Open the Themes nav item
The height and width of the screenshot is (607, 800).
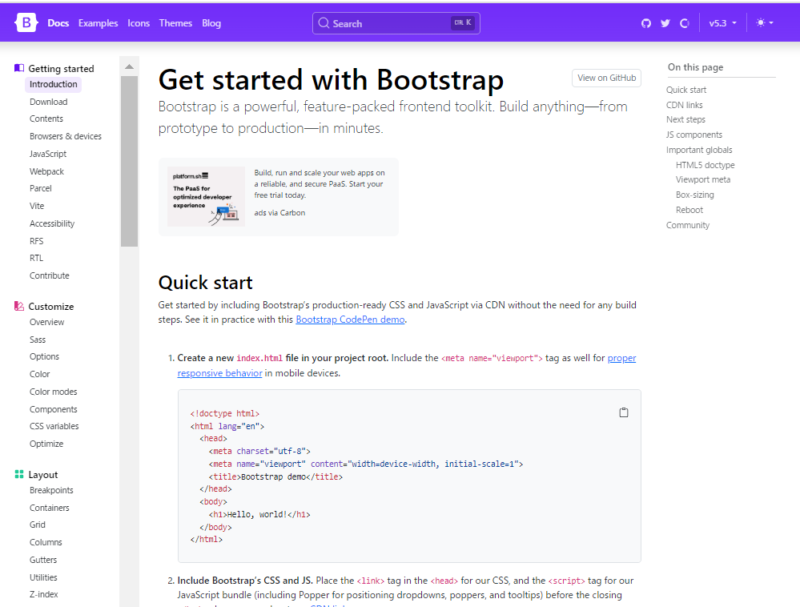click(x=175, y=22)
